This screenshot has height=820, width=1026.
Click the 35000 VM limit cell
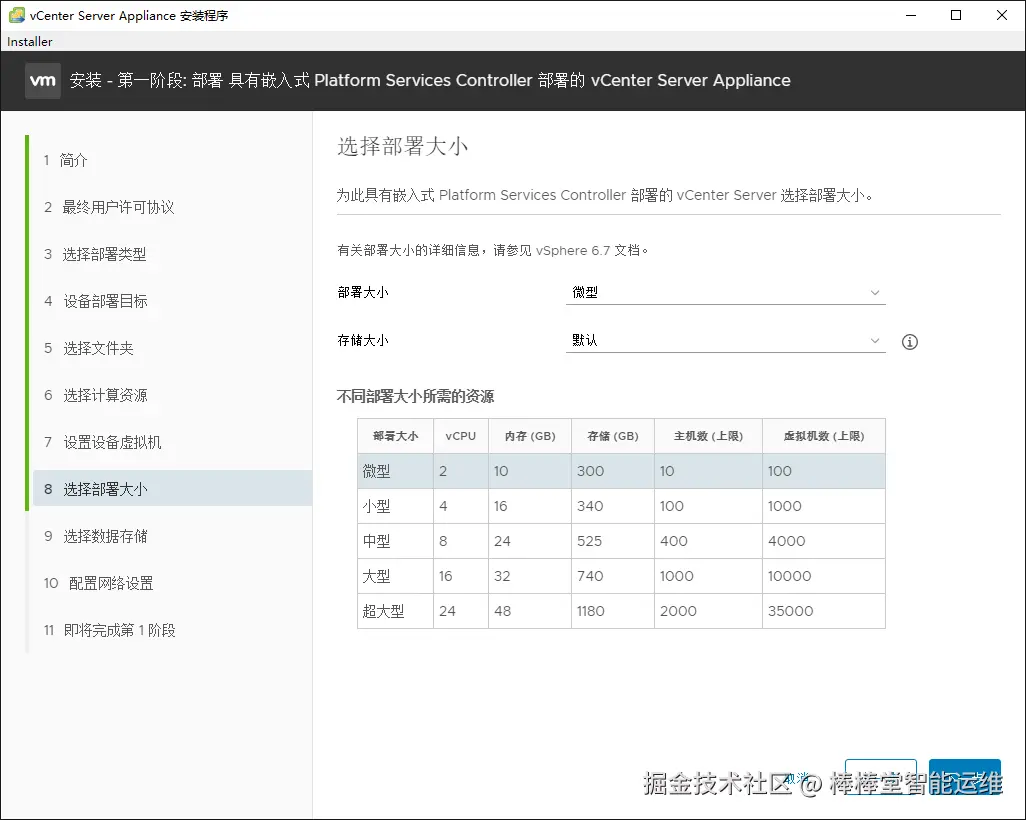(824, 611)
